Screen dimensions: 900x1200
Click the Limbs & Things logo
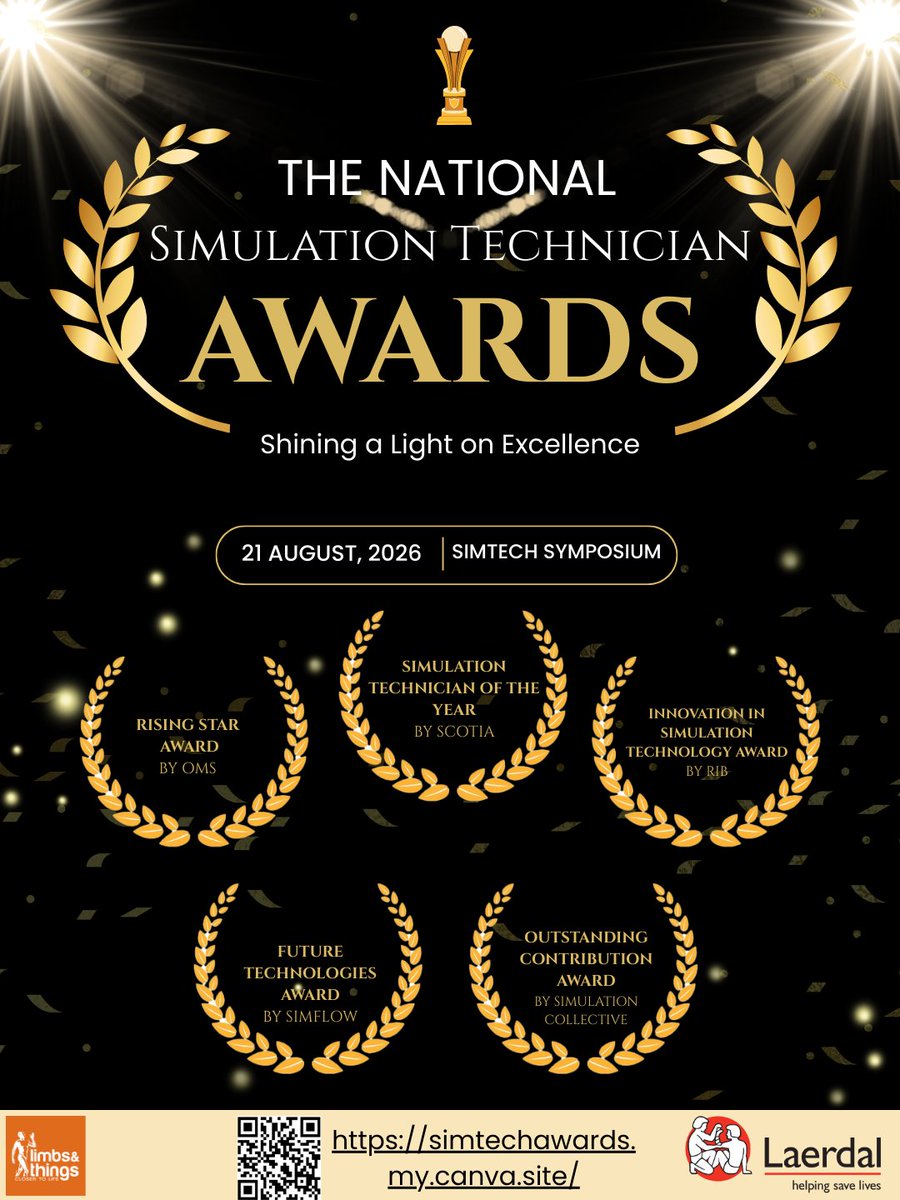click(x=46, y=1156)
